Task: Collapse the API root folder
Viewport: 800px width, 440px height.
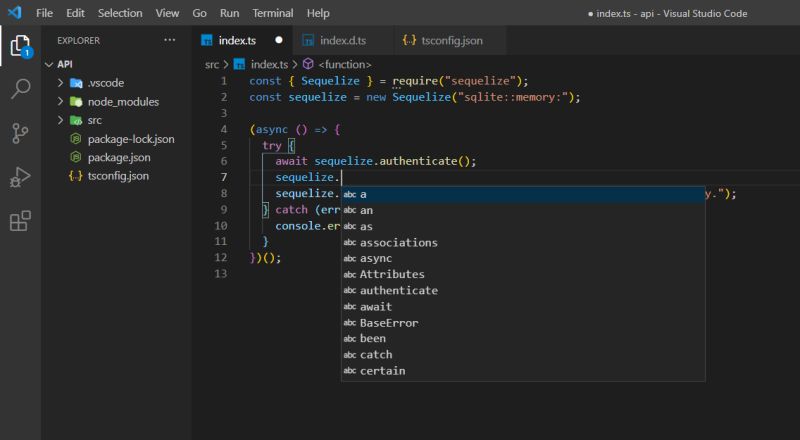Action: pos(49,64)
